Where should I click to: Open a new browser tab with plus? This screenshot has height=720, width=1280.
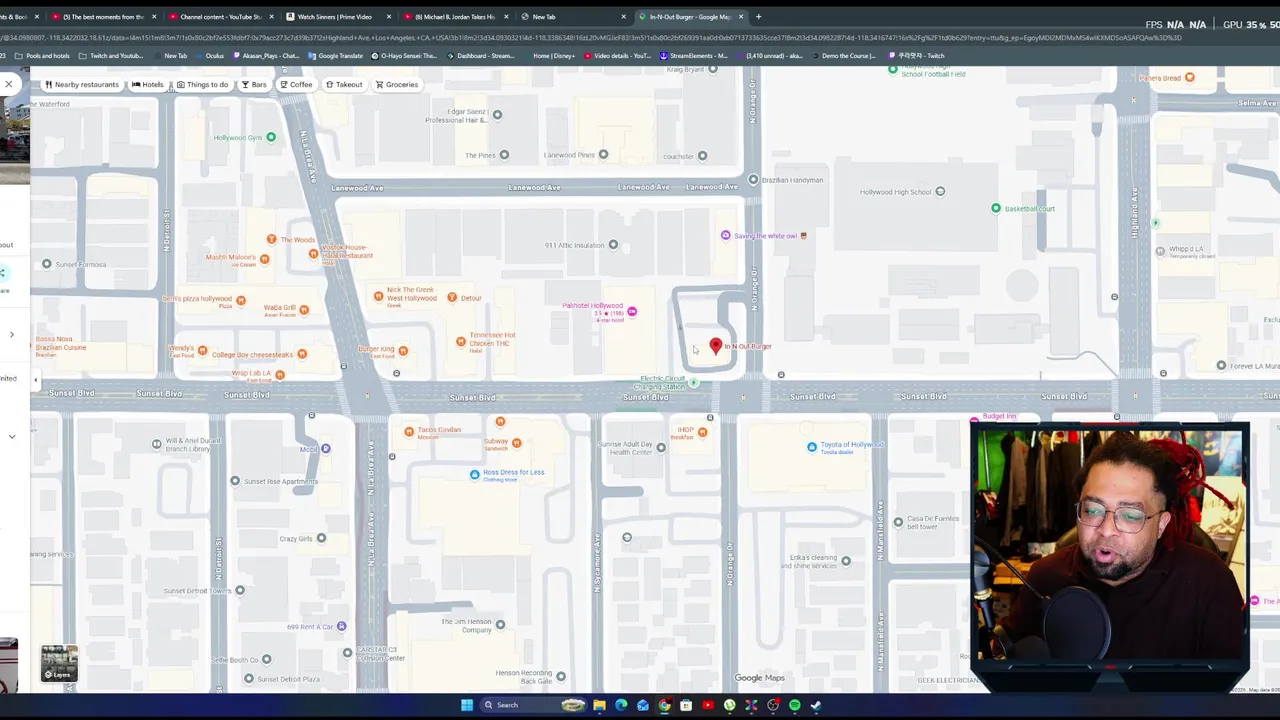758,16
